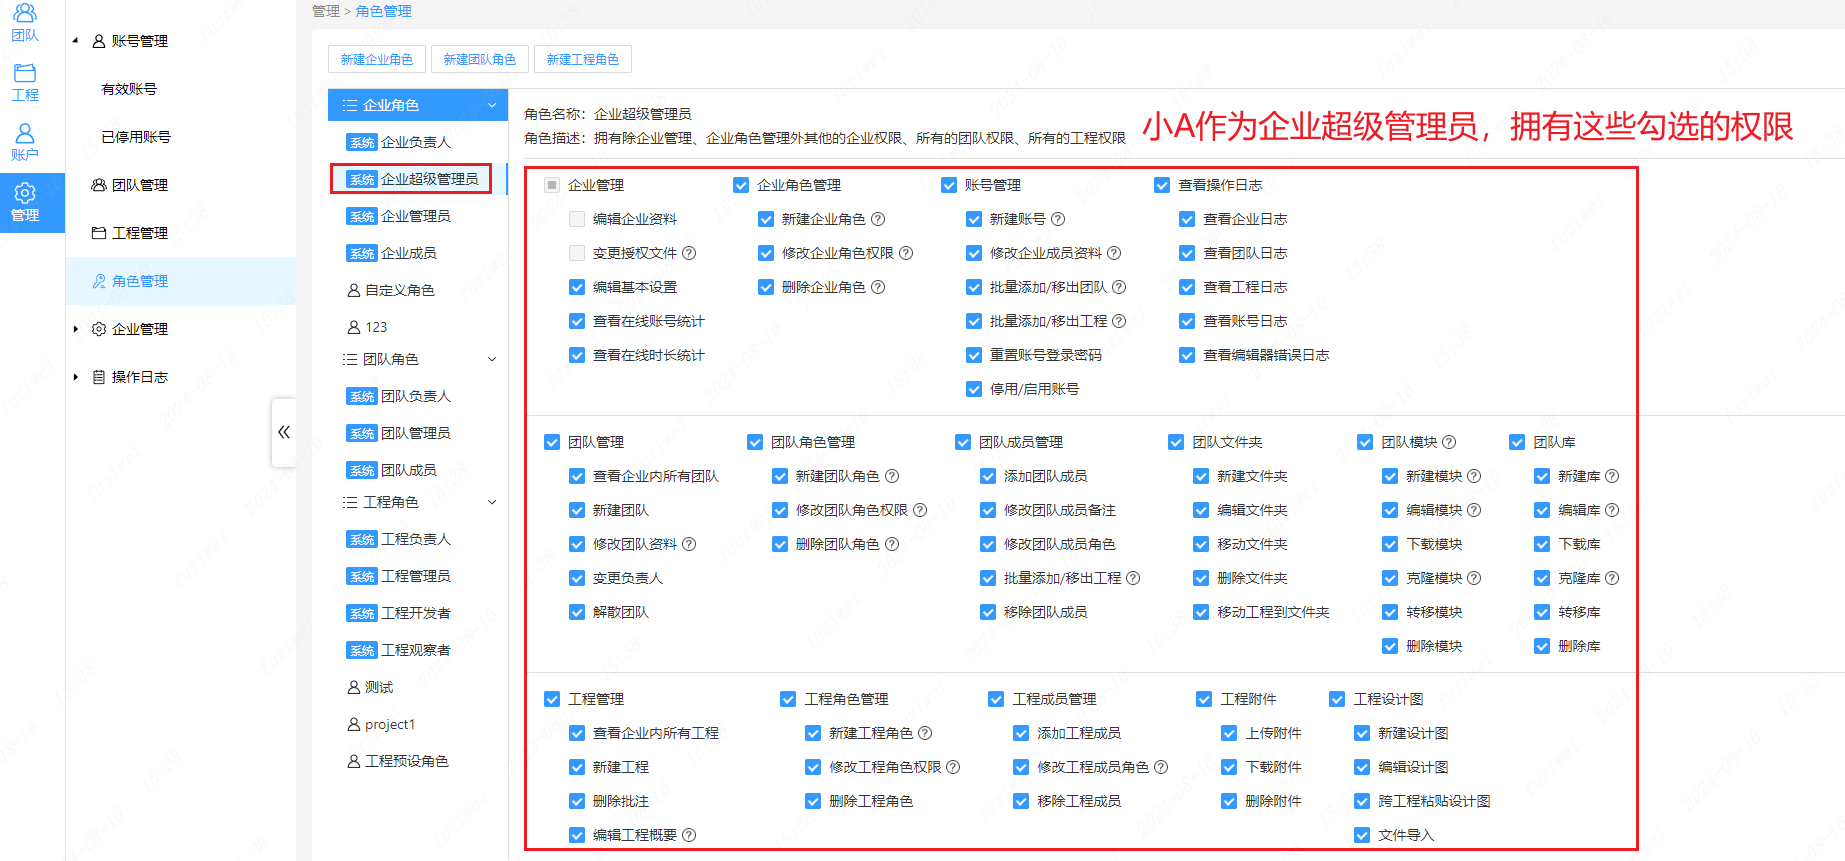Uncheck the 上传附件 checkbox

pyautogui.click(x=1229, y=733)
